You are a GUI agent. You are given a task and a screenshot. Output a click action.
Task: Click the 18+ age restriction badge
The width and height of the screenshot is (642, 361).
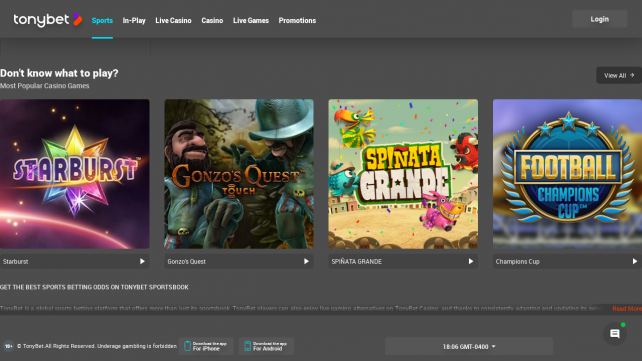pos(8,346)
